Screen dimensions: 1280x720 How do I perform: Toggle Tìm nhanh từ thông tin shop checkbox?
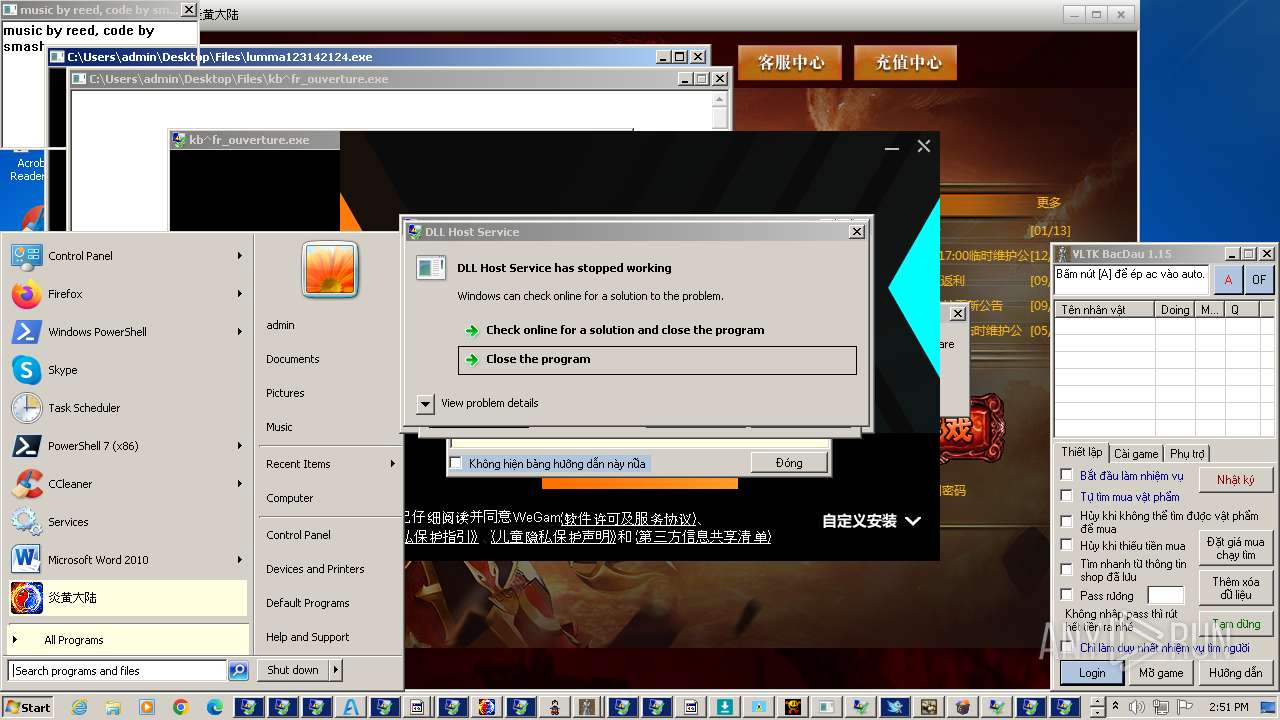pyautogui.click(x=1067, y=569)
